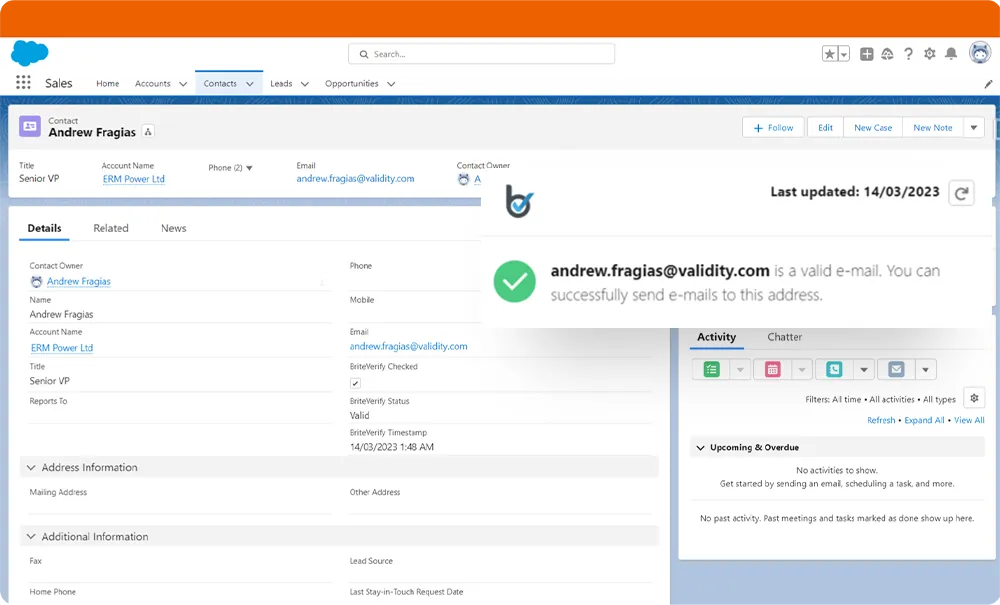Click the BriteVerify logo
This screenshot has width=1000, height=605.
pyautogui.click(x=519, y=201)
